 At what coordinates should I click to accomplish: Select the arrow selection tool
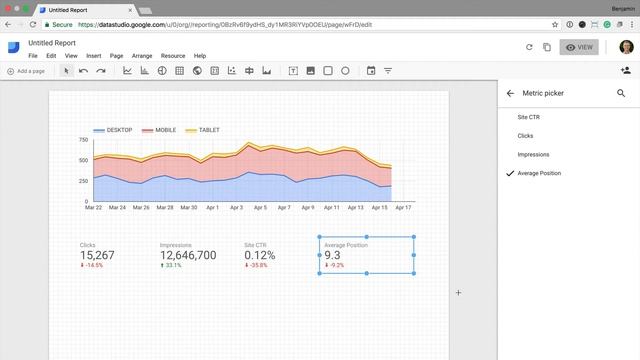[x=66, y=71]
